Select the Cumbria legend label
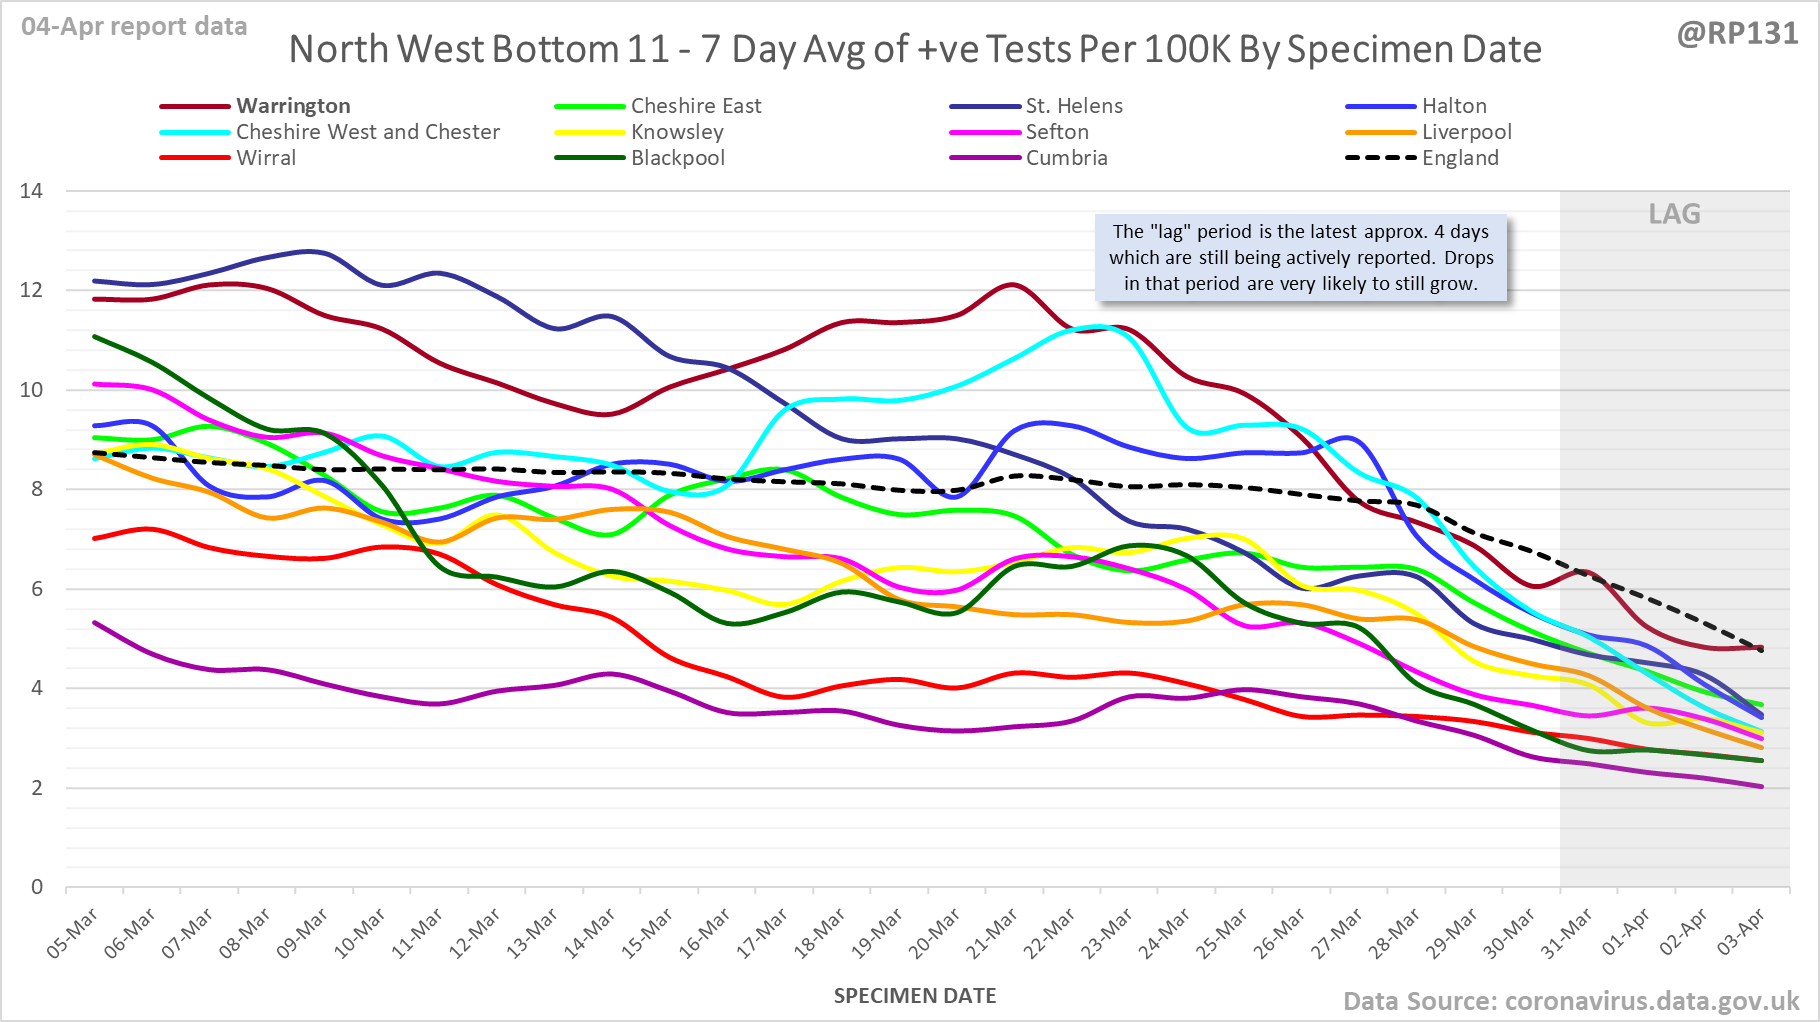The image size is (1820, 1022). tap(1066, 158)
